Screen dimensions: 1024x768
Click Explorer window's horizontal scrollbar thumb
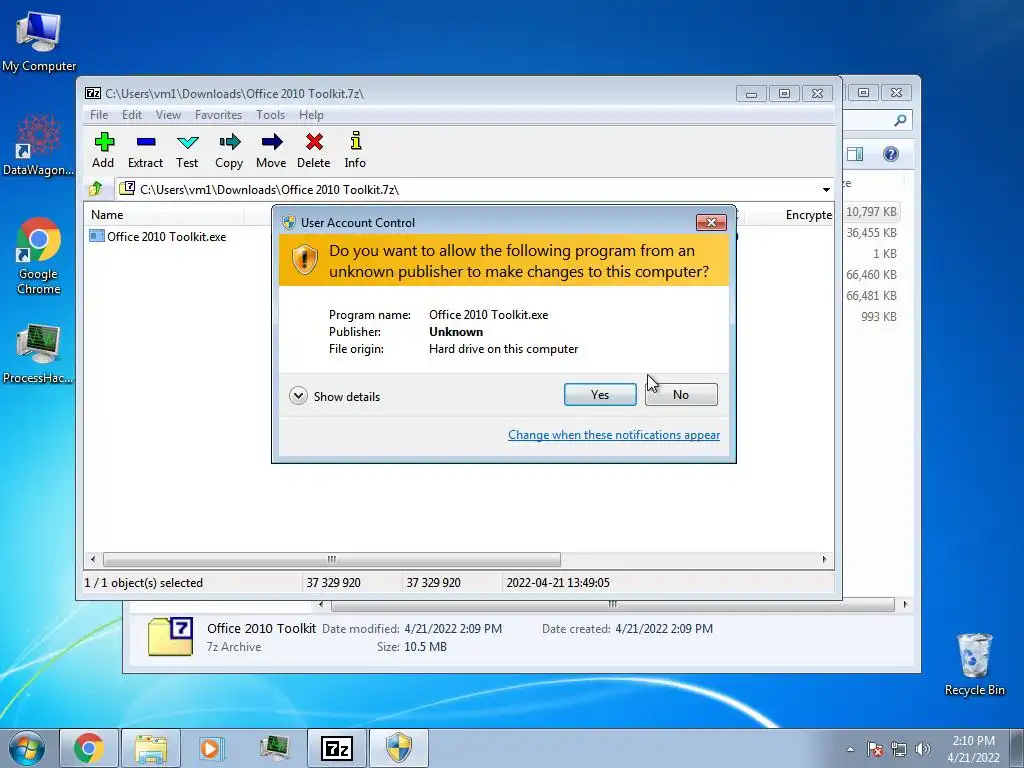pos(612,605)
